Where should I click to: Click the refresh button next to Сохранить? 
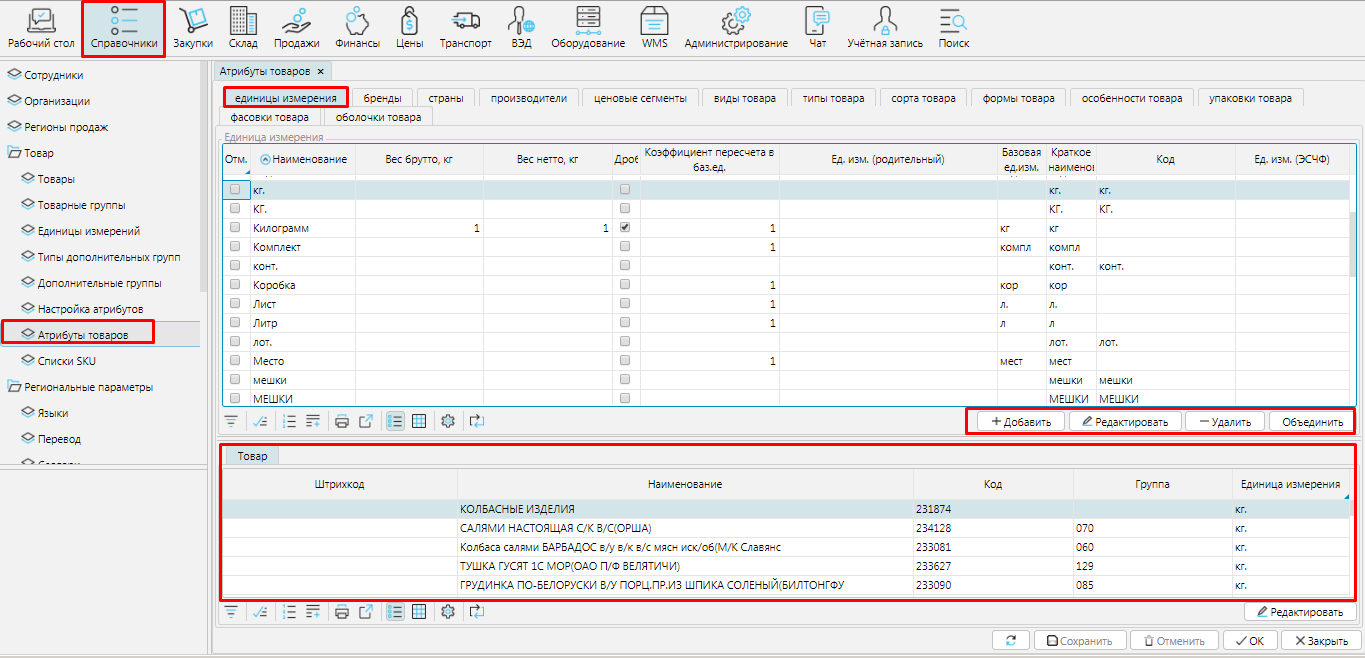[x=1010, y=641]
